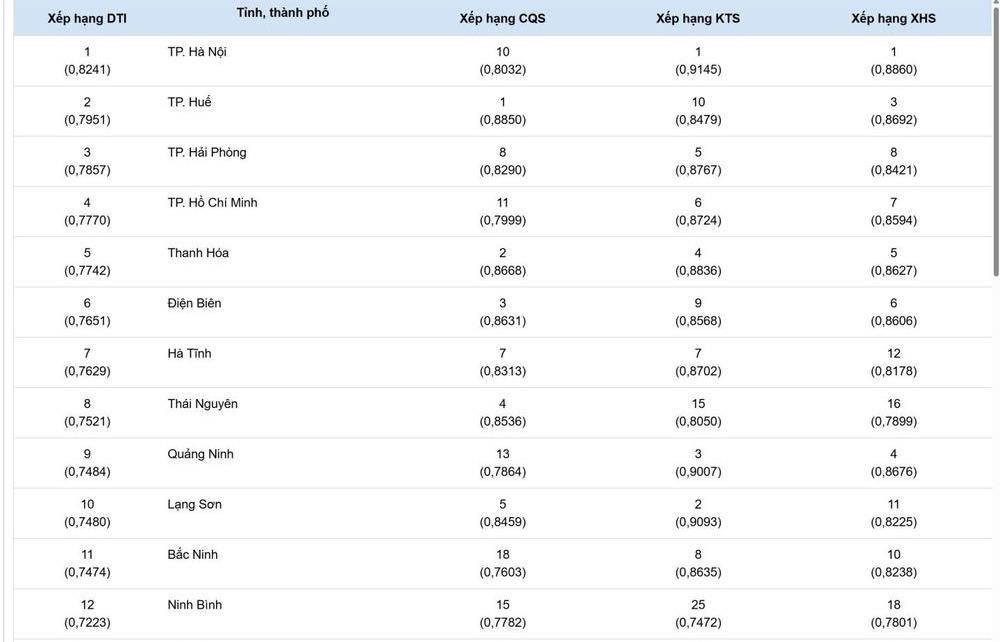Click on TP. Huế in the table

190,102
